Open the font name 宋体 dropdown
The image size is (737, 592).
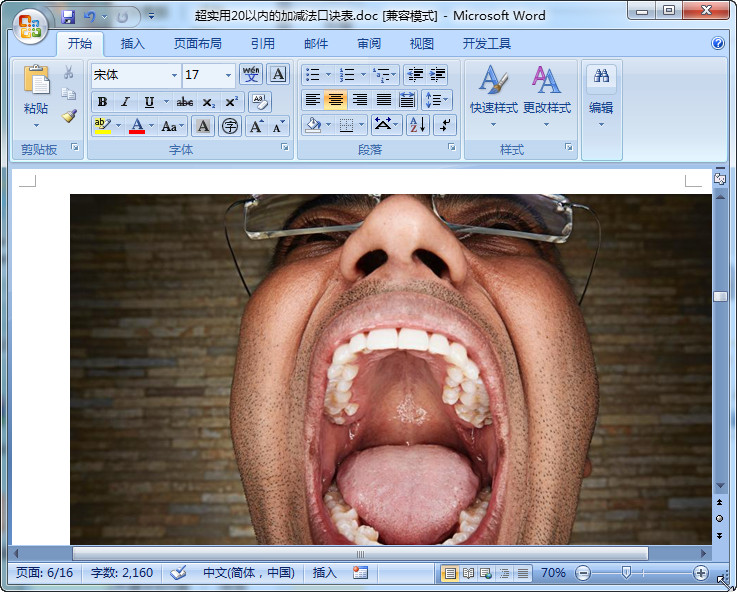pyautogui.click(x=174, y=75)
